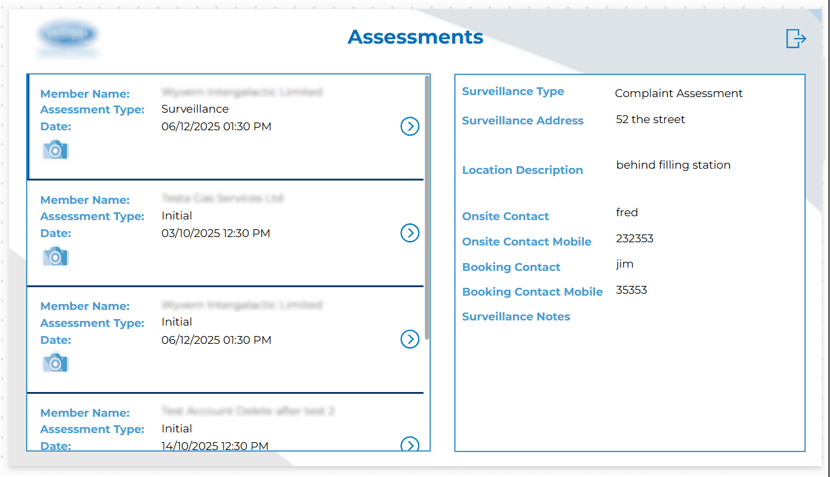This screenshot has height=477, width=830.
Task: Click the Complaint Assessment surveillance type value
Action: pos(678,93)
